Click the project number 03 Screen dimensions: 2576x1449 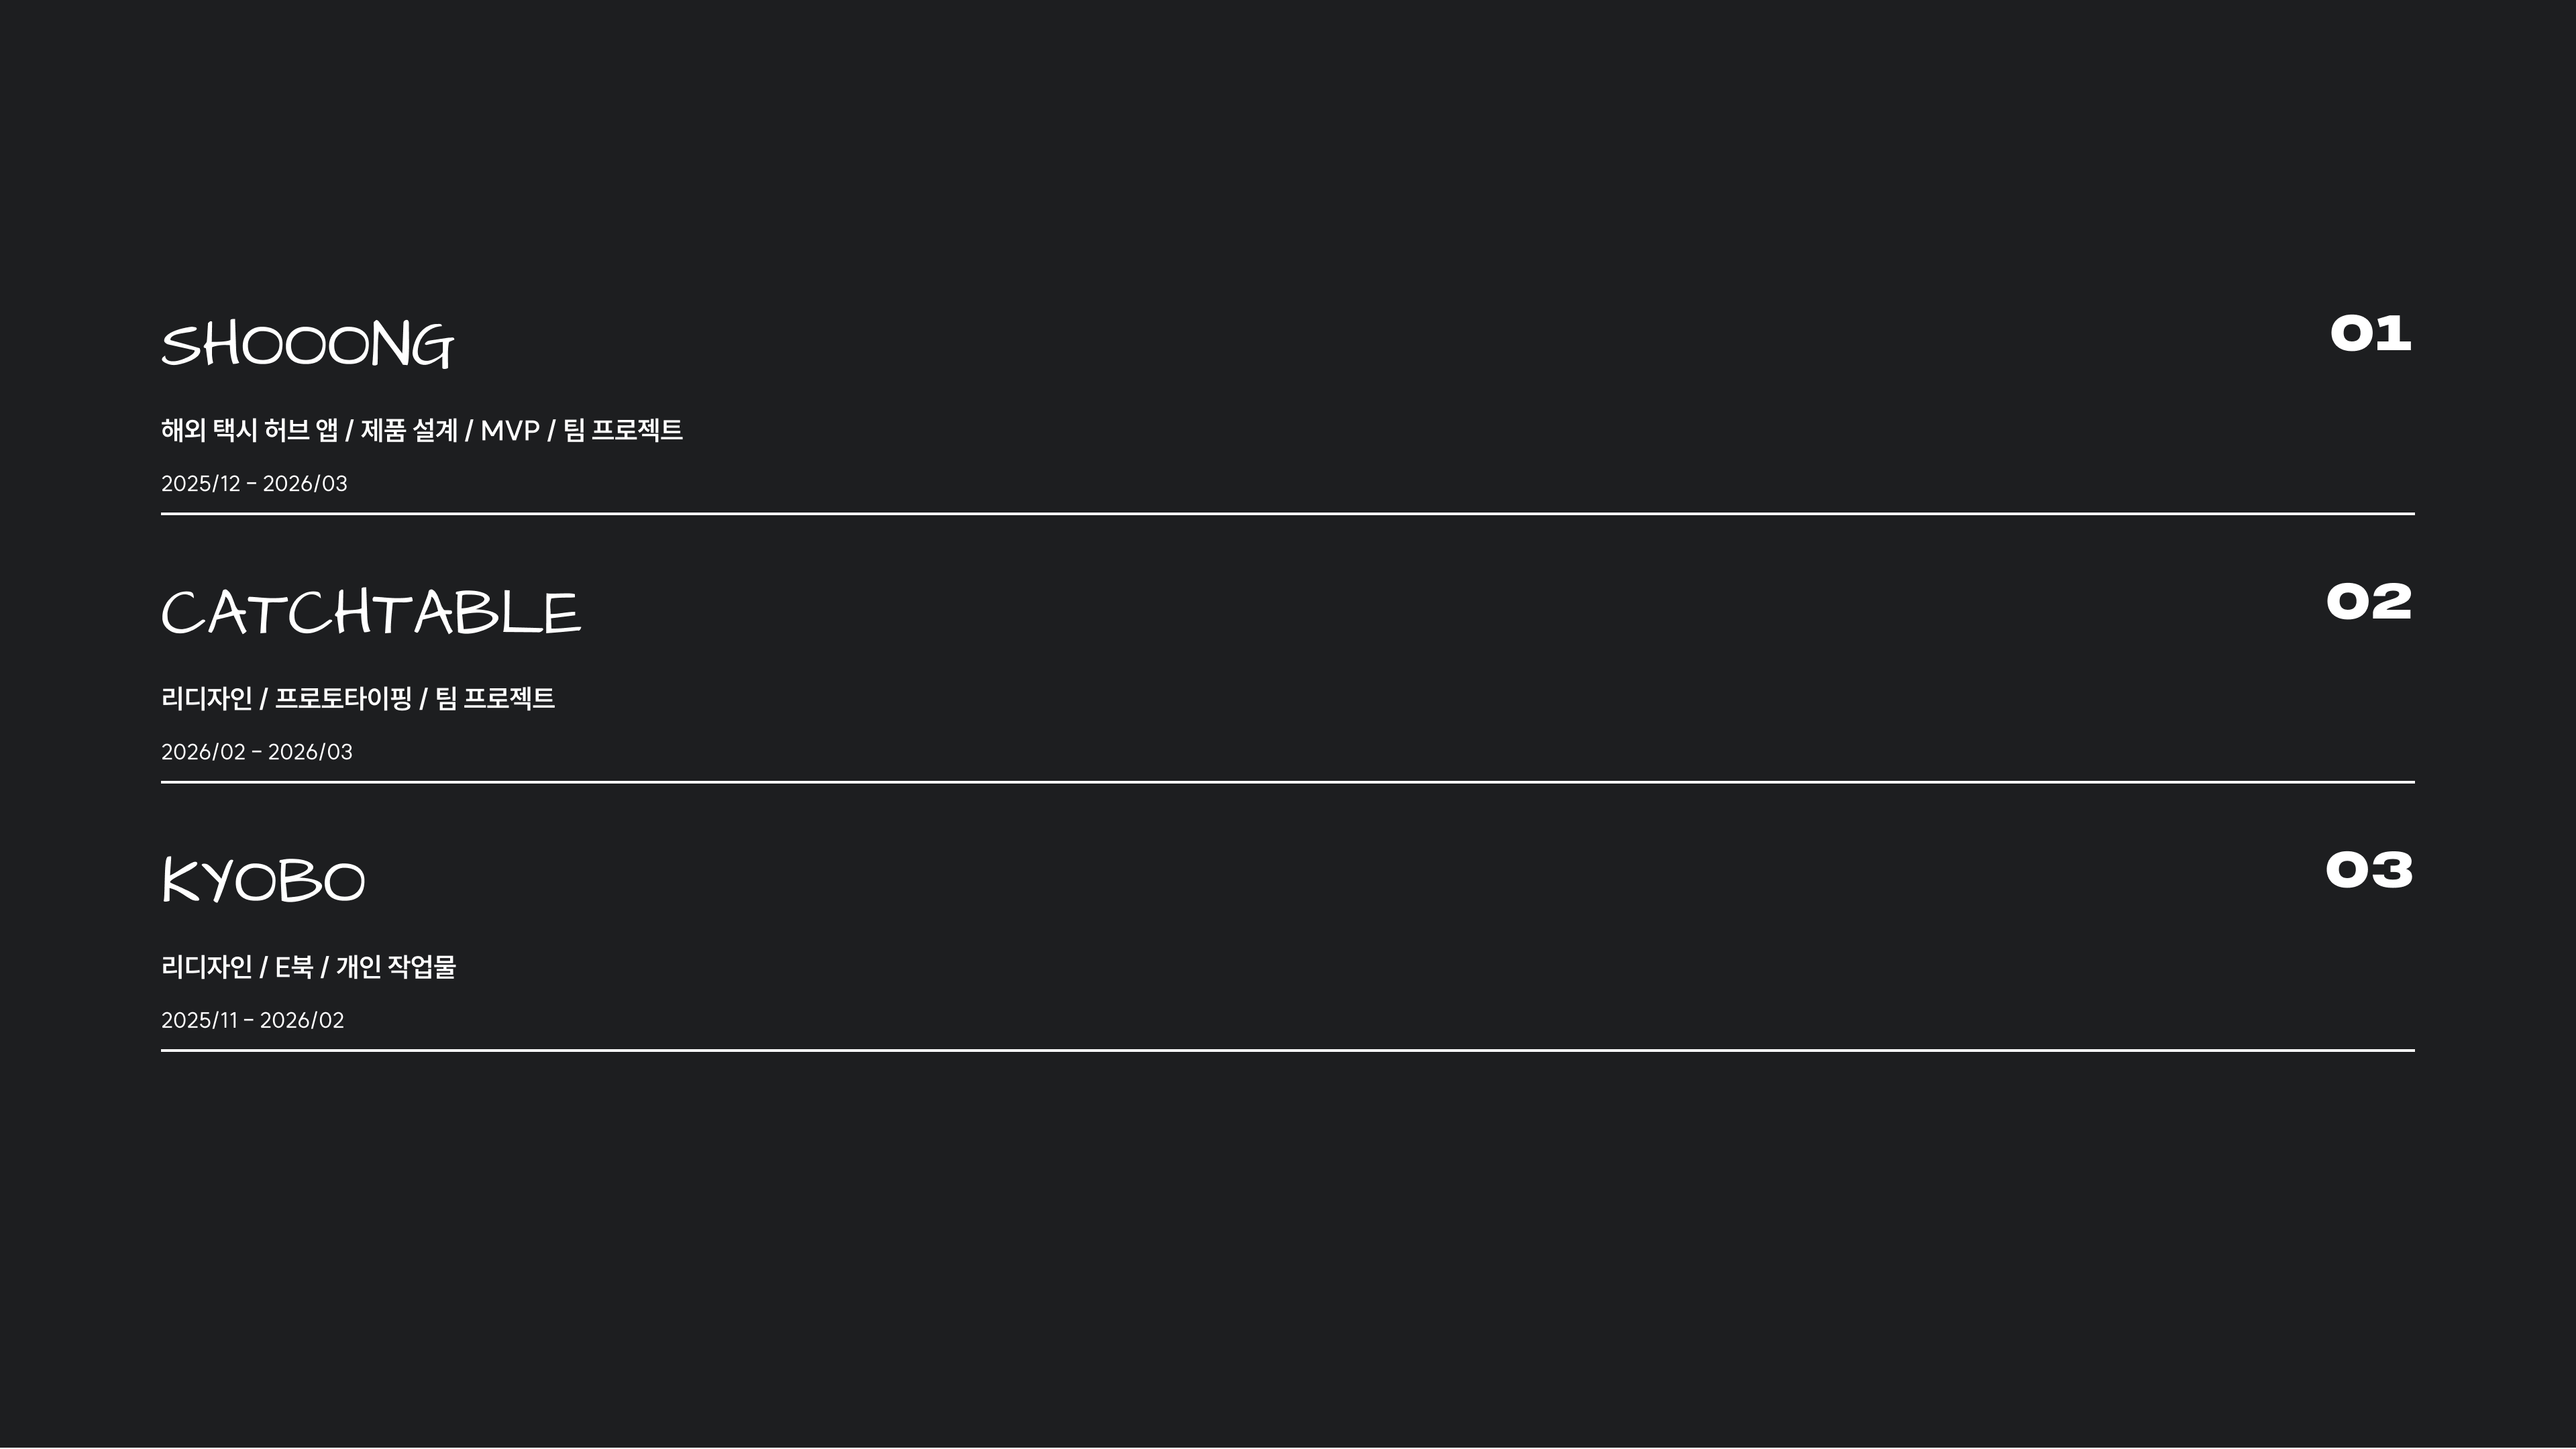[x=2369, y=870]
